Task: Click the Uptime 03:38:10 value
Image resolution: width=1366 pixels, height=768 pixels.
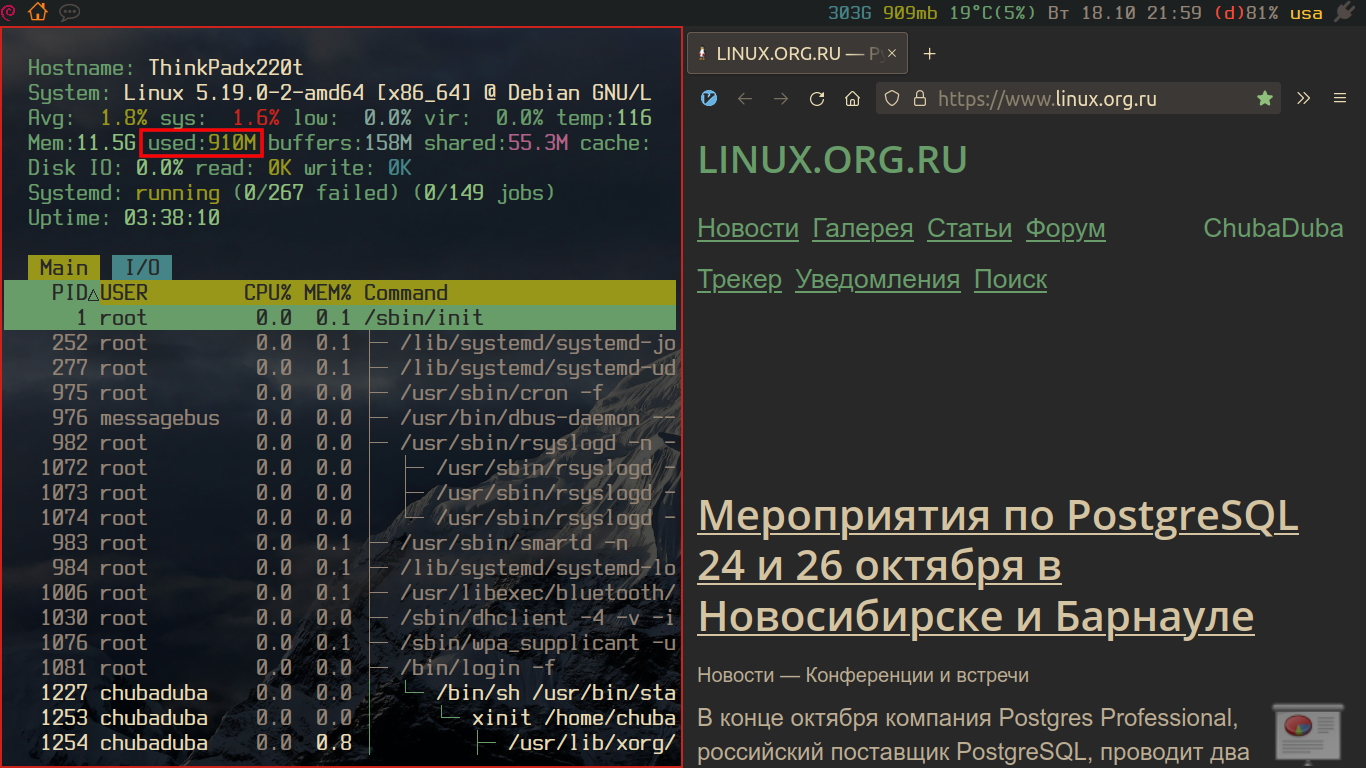Action: [172, 218]
